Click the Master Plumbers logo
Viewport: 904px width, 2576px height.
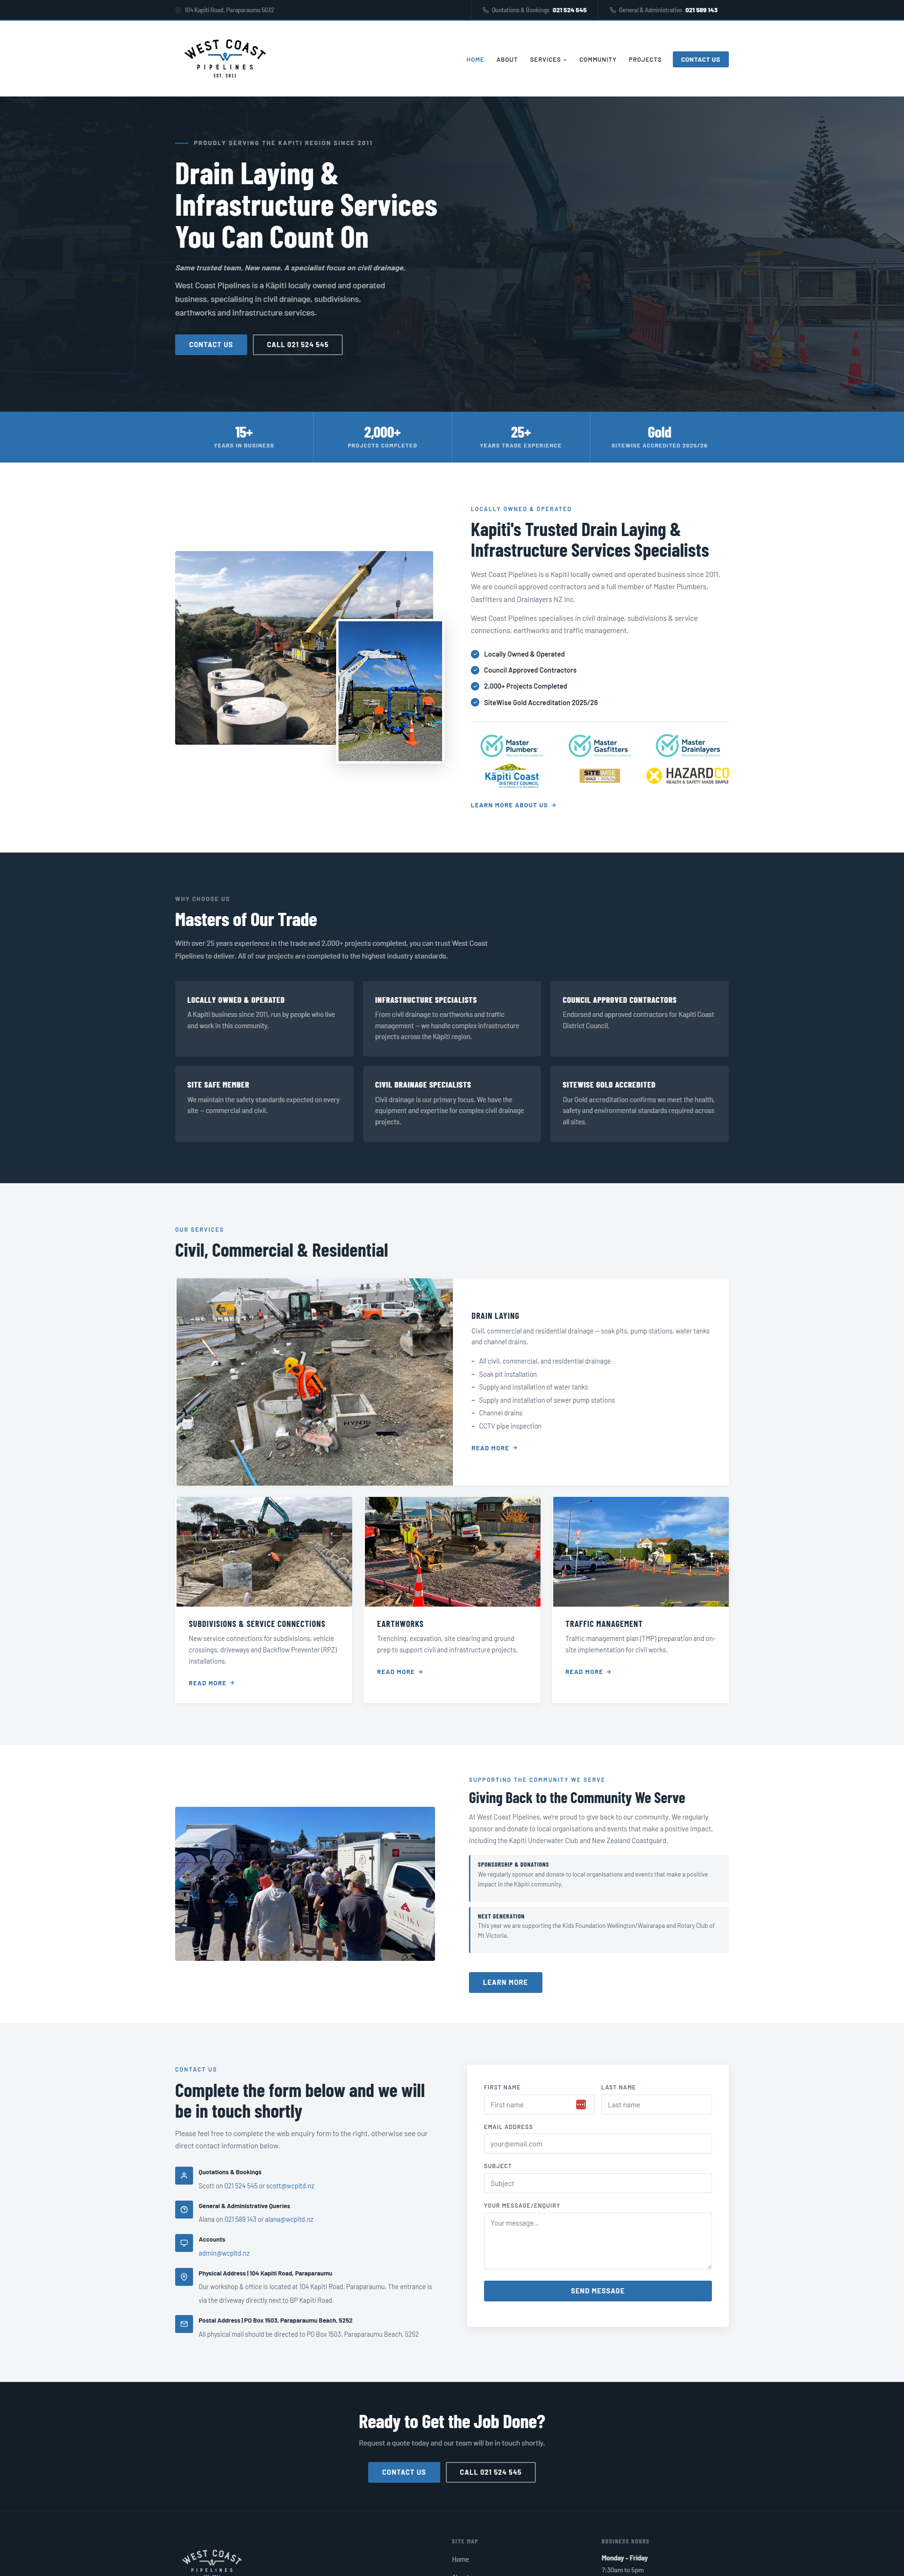pos(511,745)
